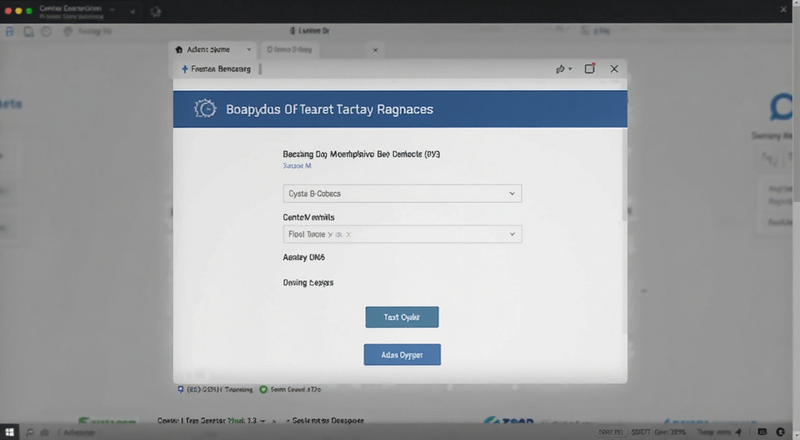
Task: Click the gear clock icon in blue header
Action: point(205,109)
